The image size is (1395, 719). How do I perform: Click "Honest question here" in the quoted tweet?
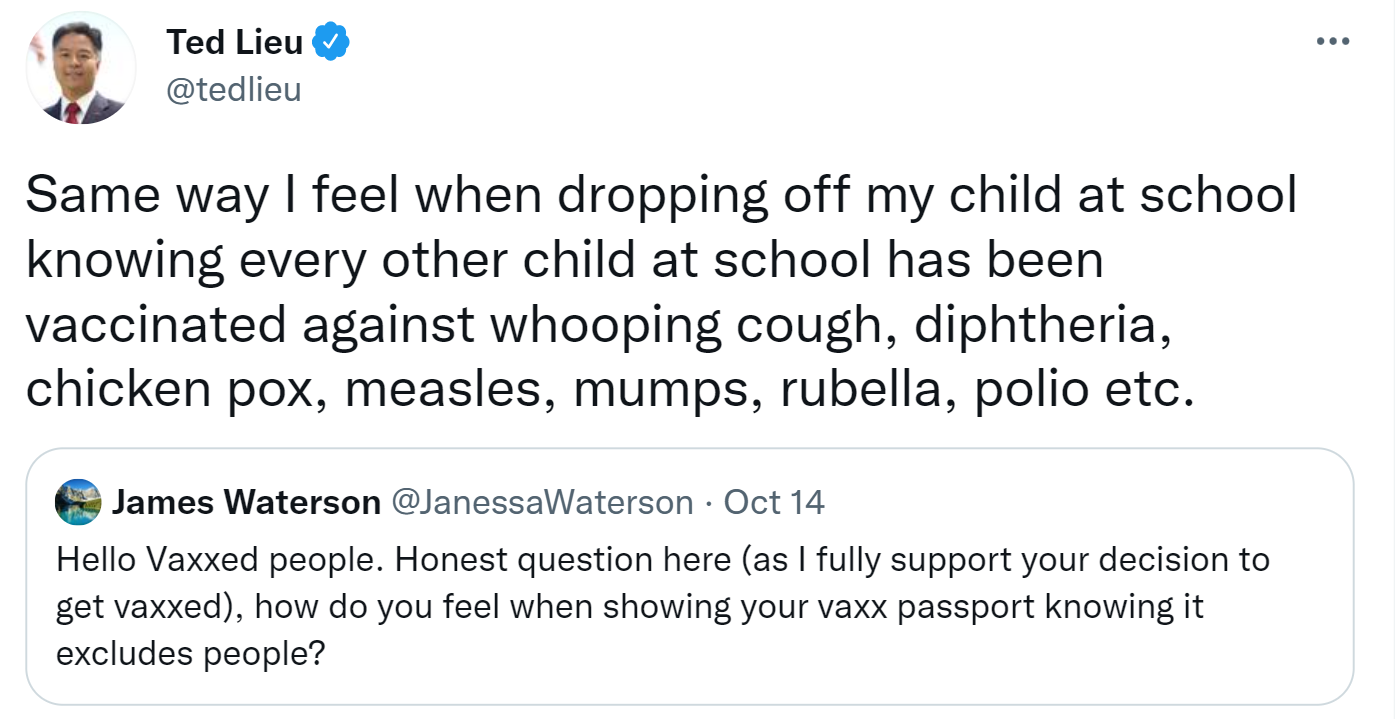pyautogui.click(x=563, y=559)
